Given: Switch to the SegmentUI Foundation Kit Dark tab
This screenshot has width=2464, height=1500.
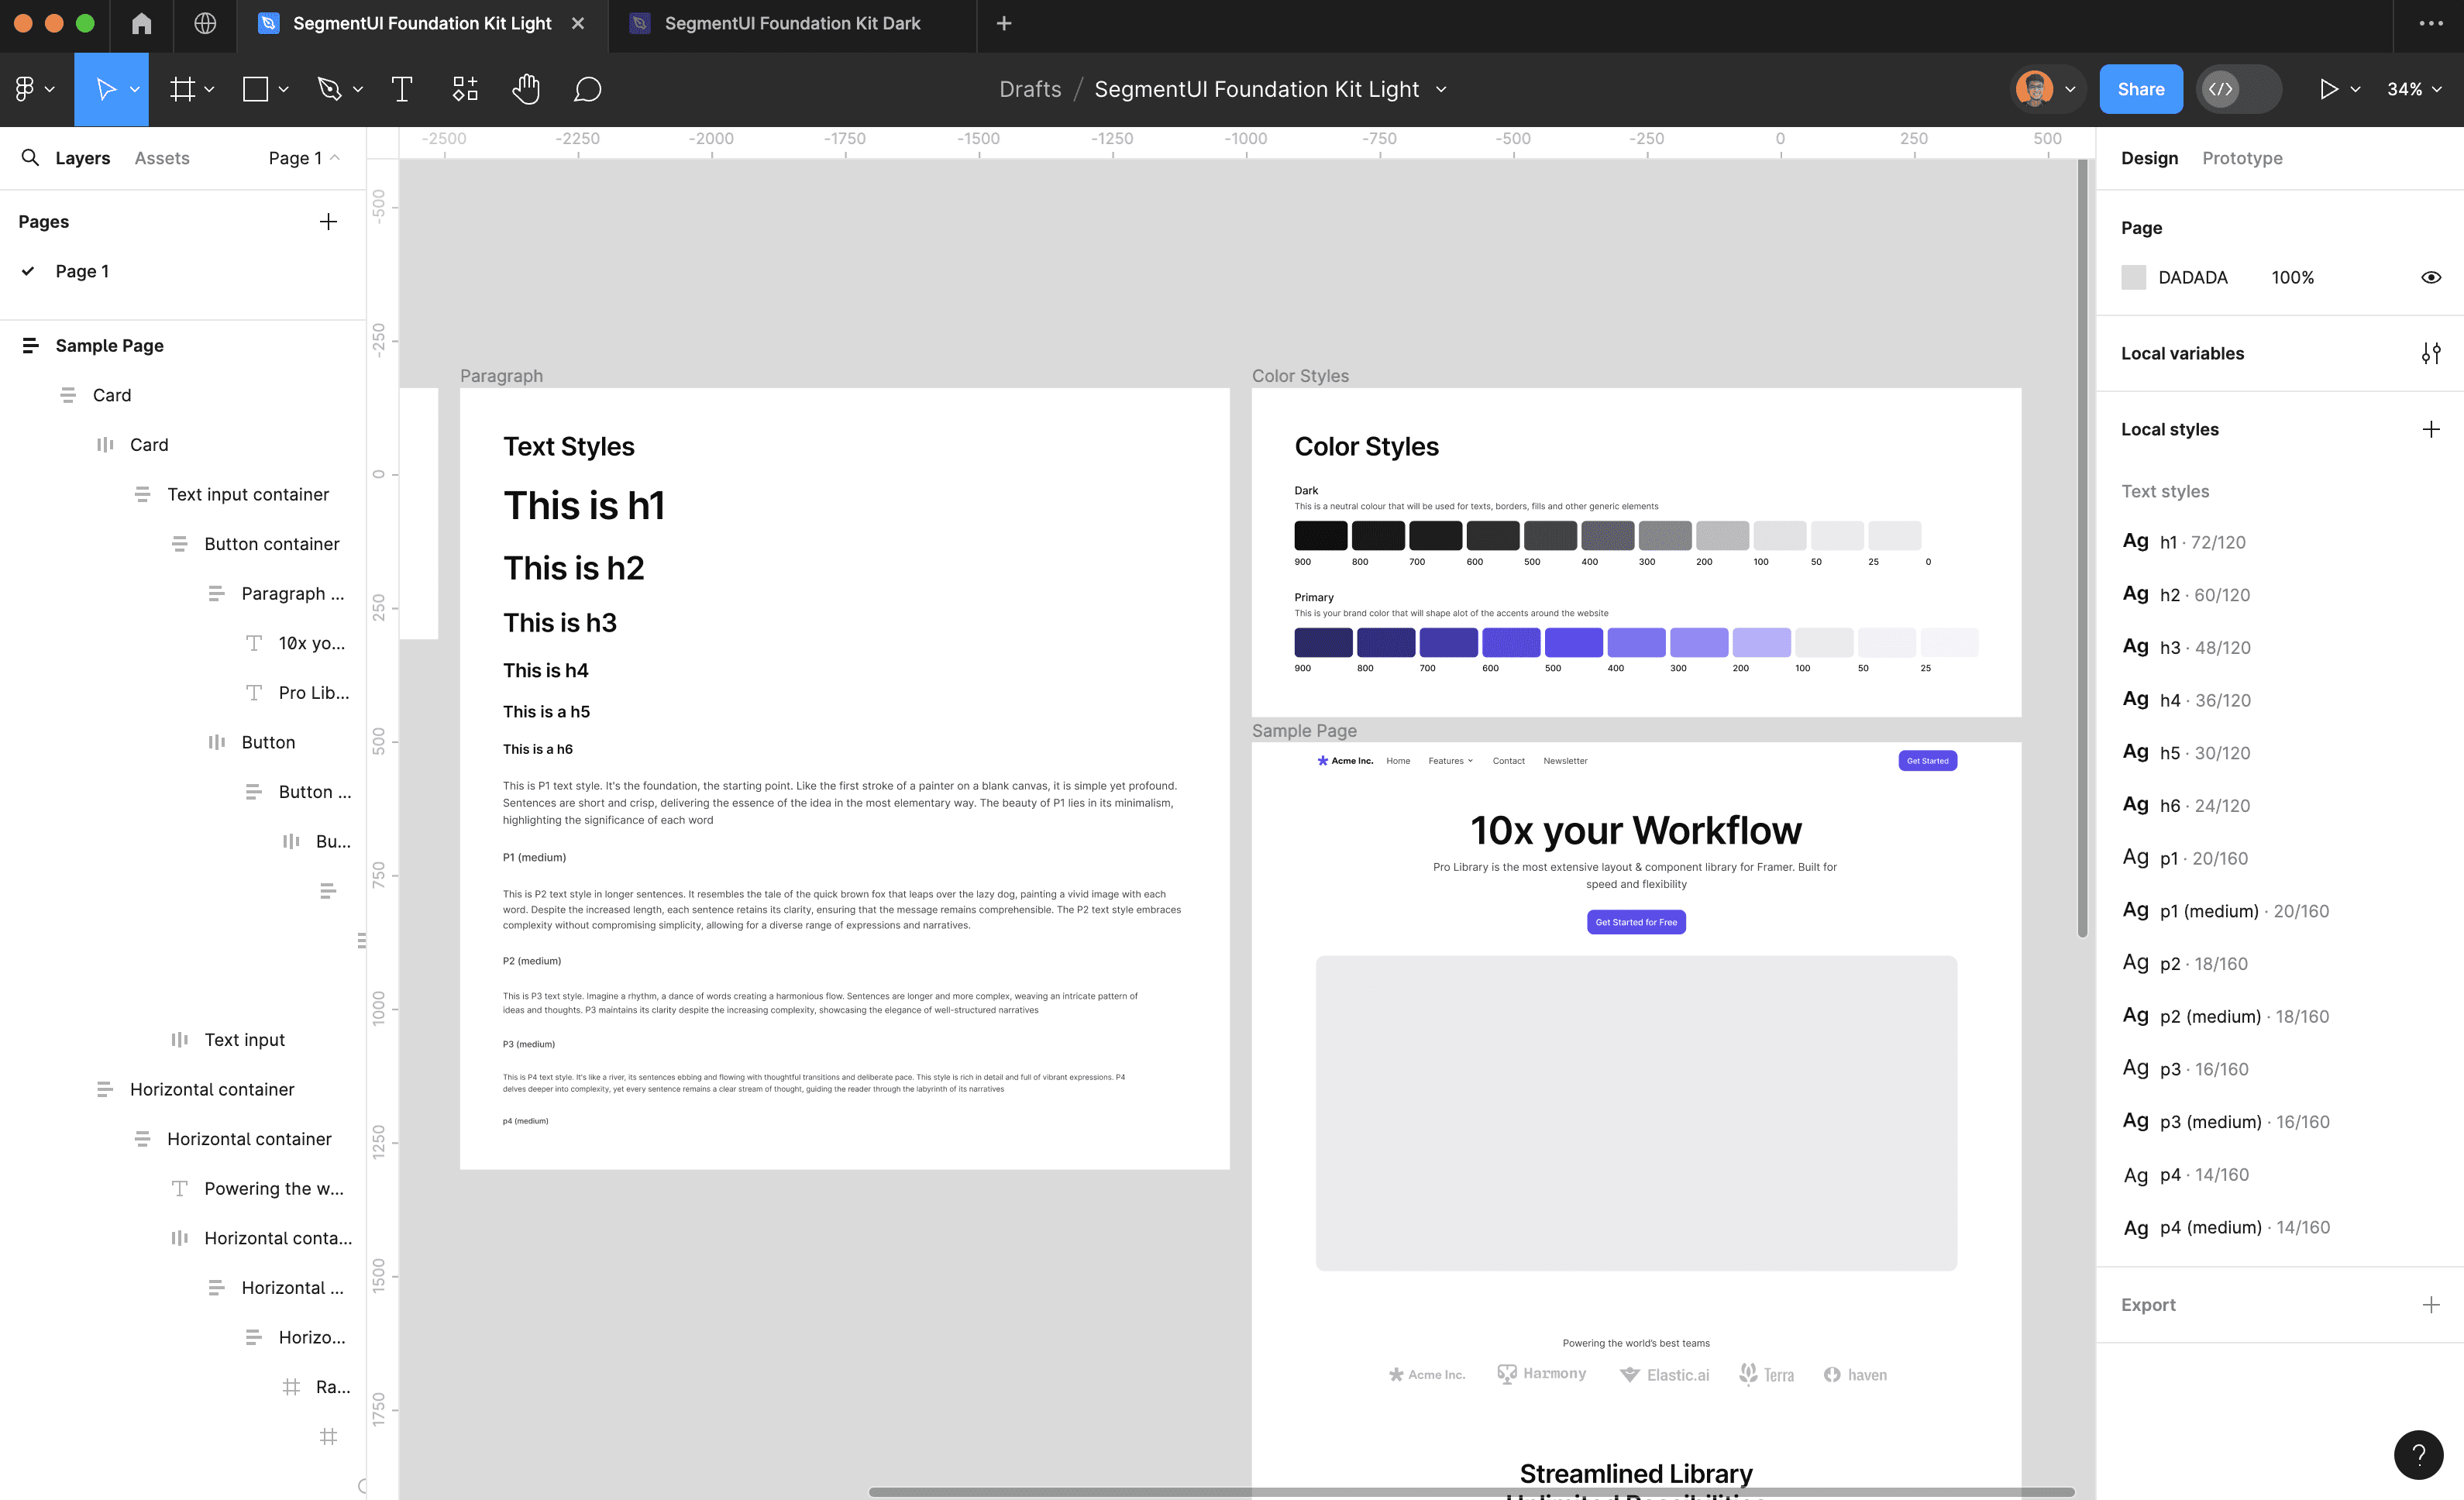Looking at the screenshot, I should [793, 23].
